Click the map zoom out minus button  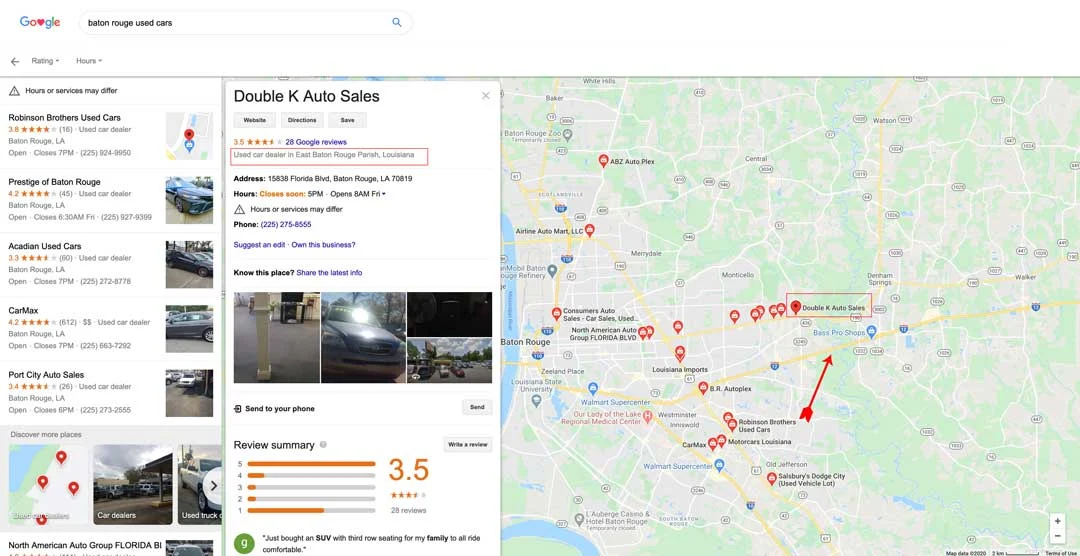(x=1057, y=536)
